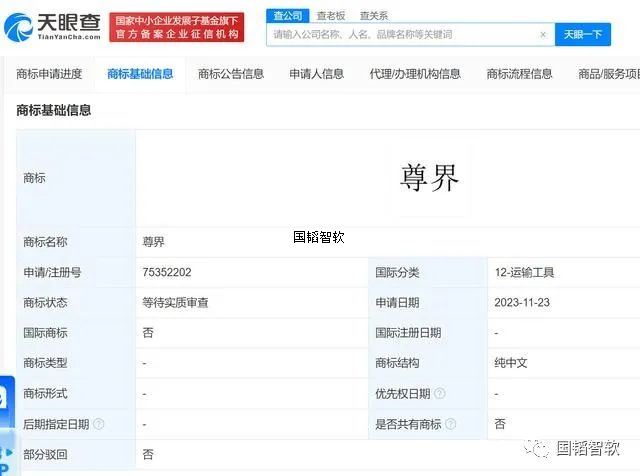The image size is (640, 476).
Task: Switch to the 代理/办理机构信息 tab
Action: point(415,74)
